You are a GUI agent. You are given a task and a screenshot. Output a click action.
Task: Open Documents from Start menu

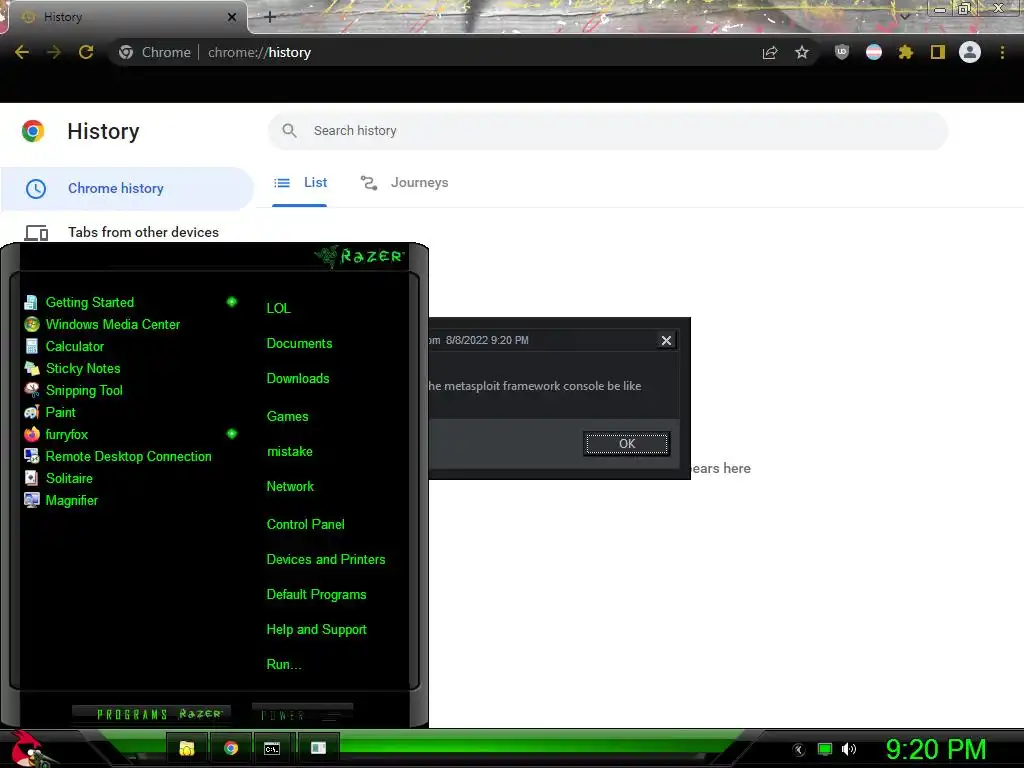coord(299,344)
